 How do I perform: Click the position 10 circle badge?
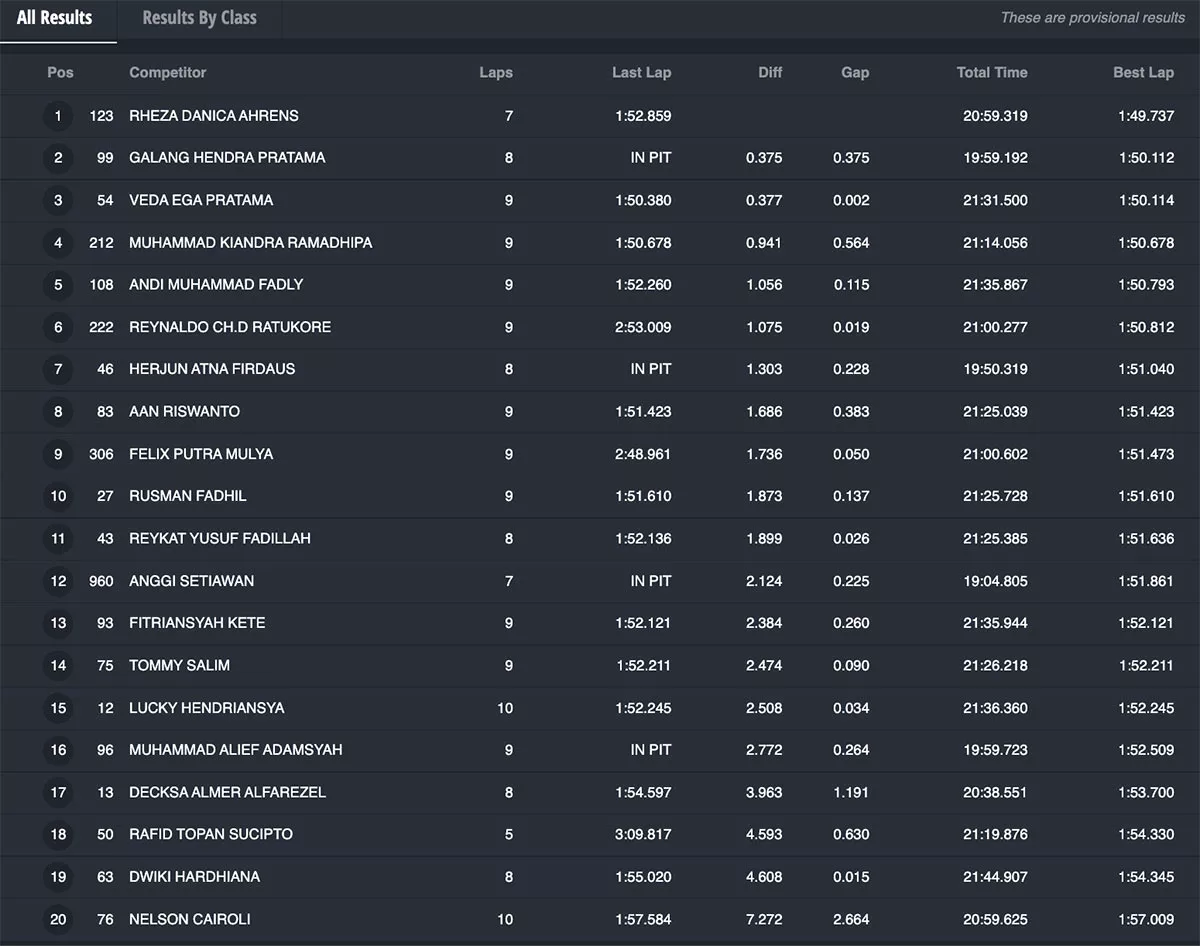pos(58,496)
